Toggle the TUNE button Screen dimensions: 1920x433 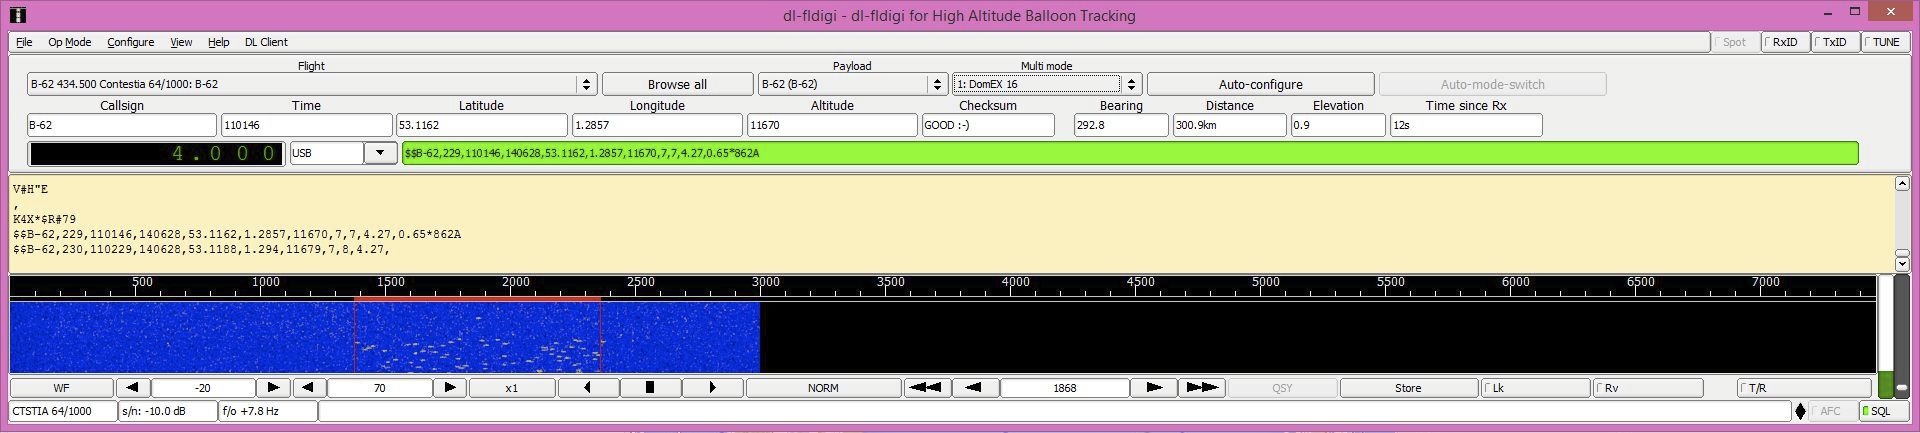pyautogui.click(x=1885, y=42)
